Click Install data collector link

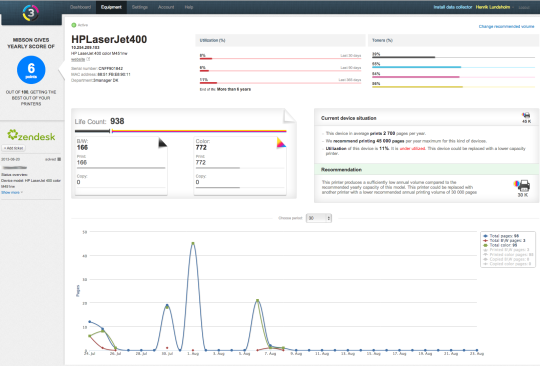coord(453,7)
